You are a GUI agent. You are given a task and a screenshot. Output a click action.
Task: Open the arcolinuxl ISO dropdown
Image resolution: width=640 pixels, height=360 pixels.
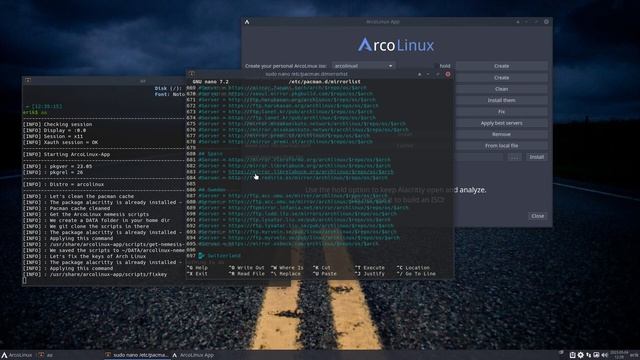tap(363, 66)
